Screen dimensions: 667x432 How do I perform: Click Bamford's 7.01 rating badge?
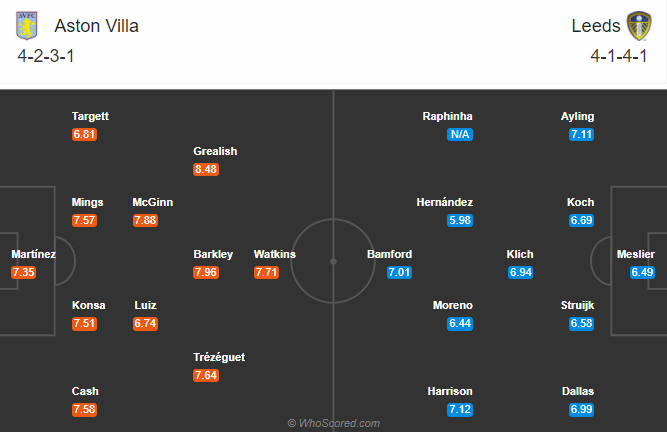point(399,272)
